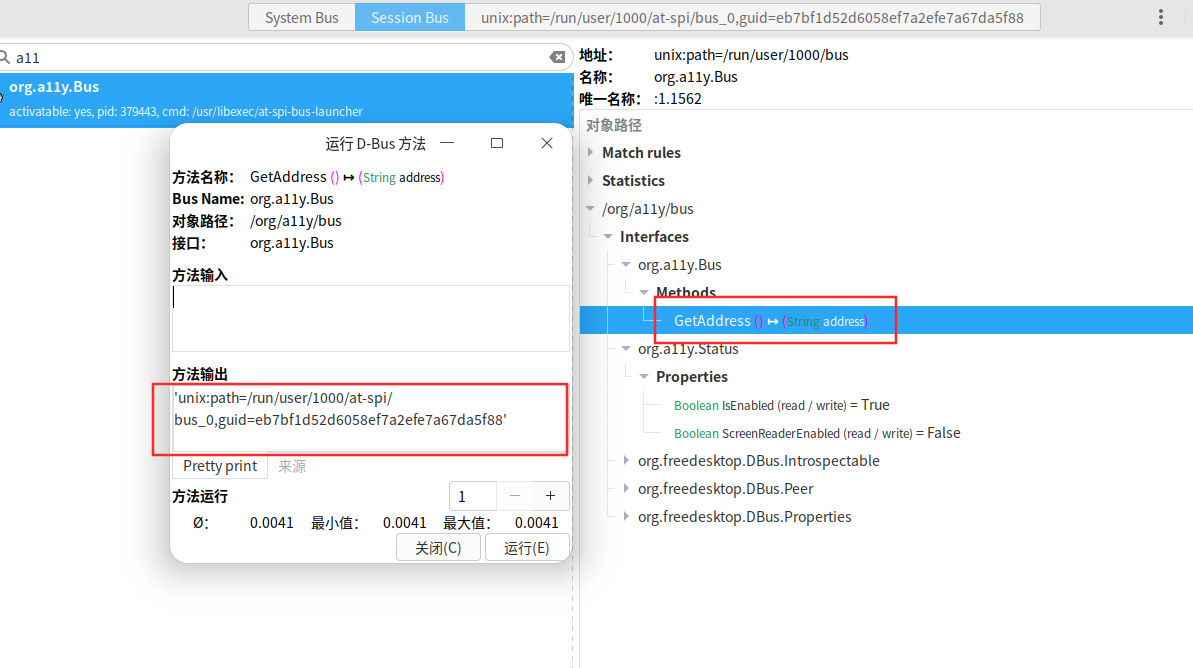
Task: Select the ScreenReaderEnabled property row
Action: 816,433
